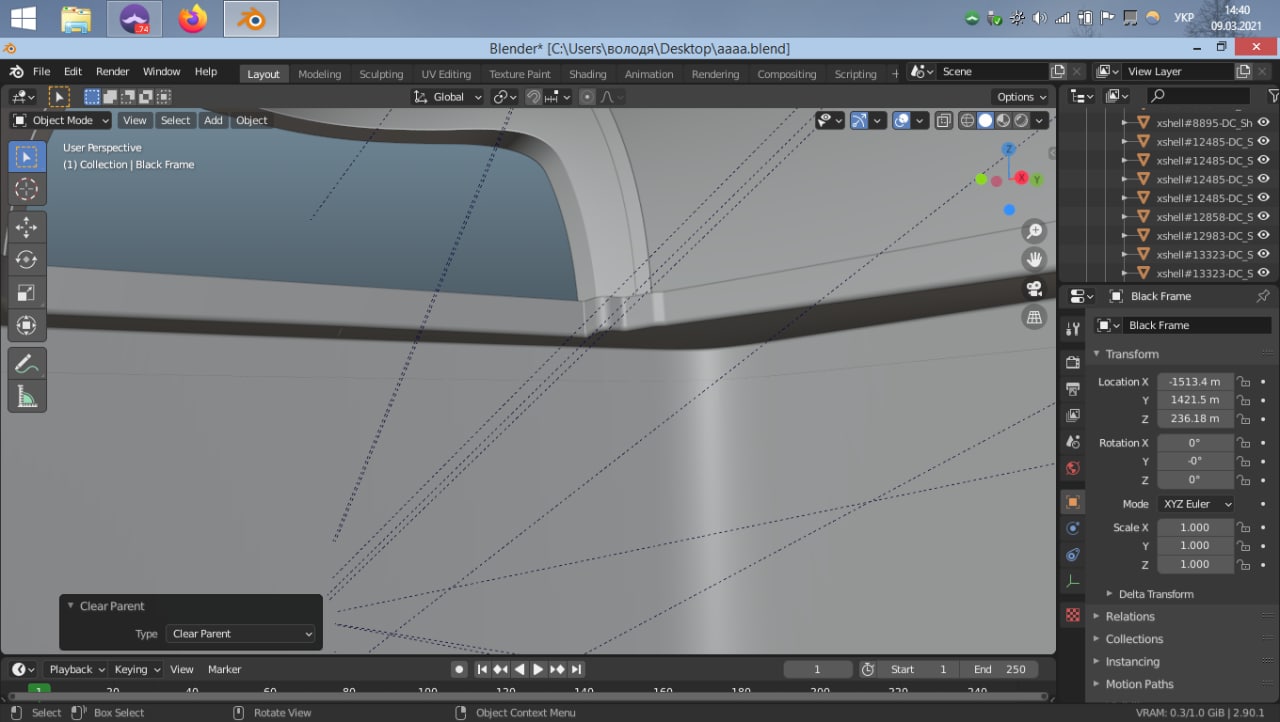Viewport: 1280px width, 722px height.
Task: Click the Scale X value field
Action: click(x=1194, y=528)
